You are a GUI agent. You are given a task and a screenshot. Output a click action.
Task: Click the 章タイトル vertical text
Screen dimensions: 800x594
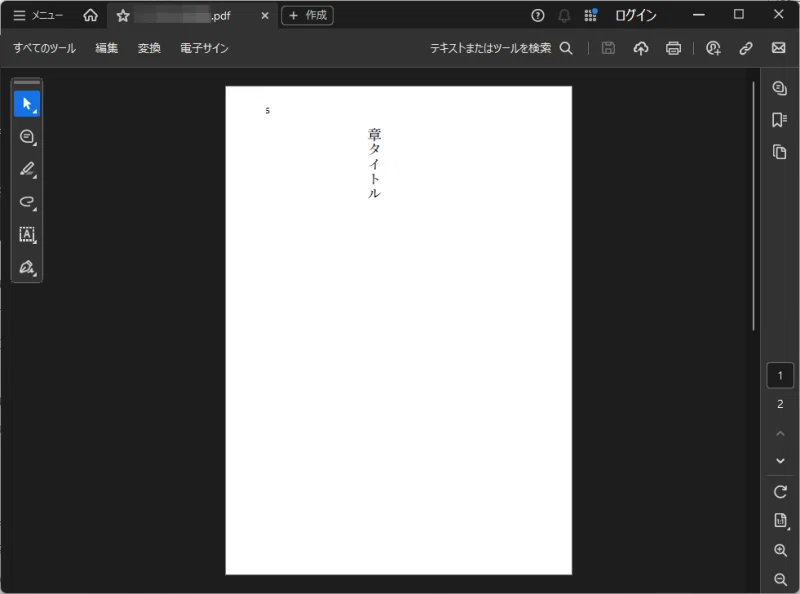374,163
